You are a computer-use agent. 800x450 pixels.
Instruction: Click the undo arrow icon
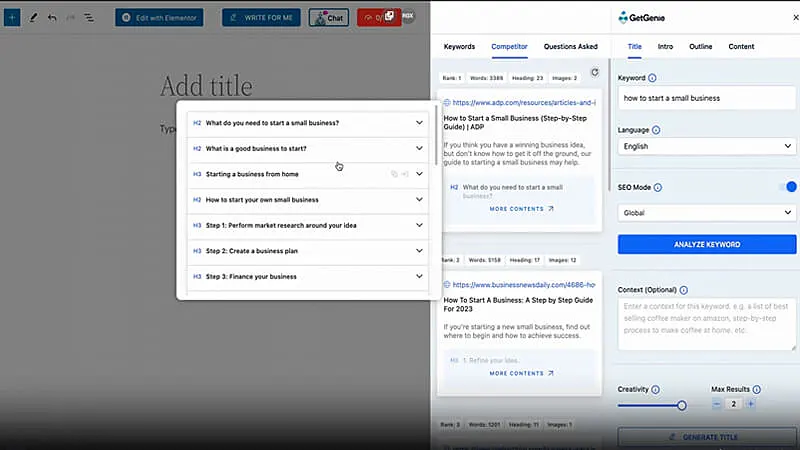coord(52,18)
